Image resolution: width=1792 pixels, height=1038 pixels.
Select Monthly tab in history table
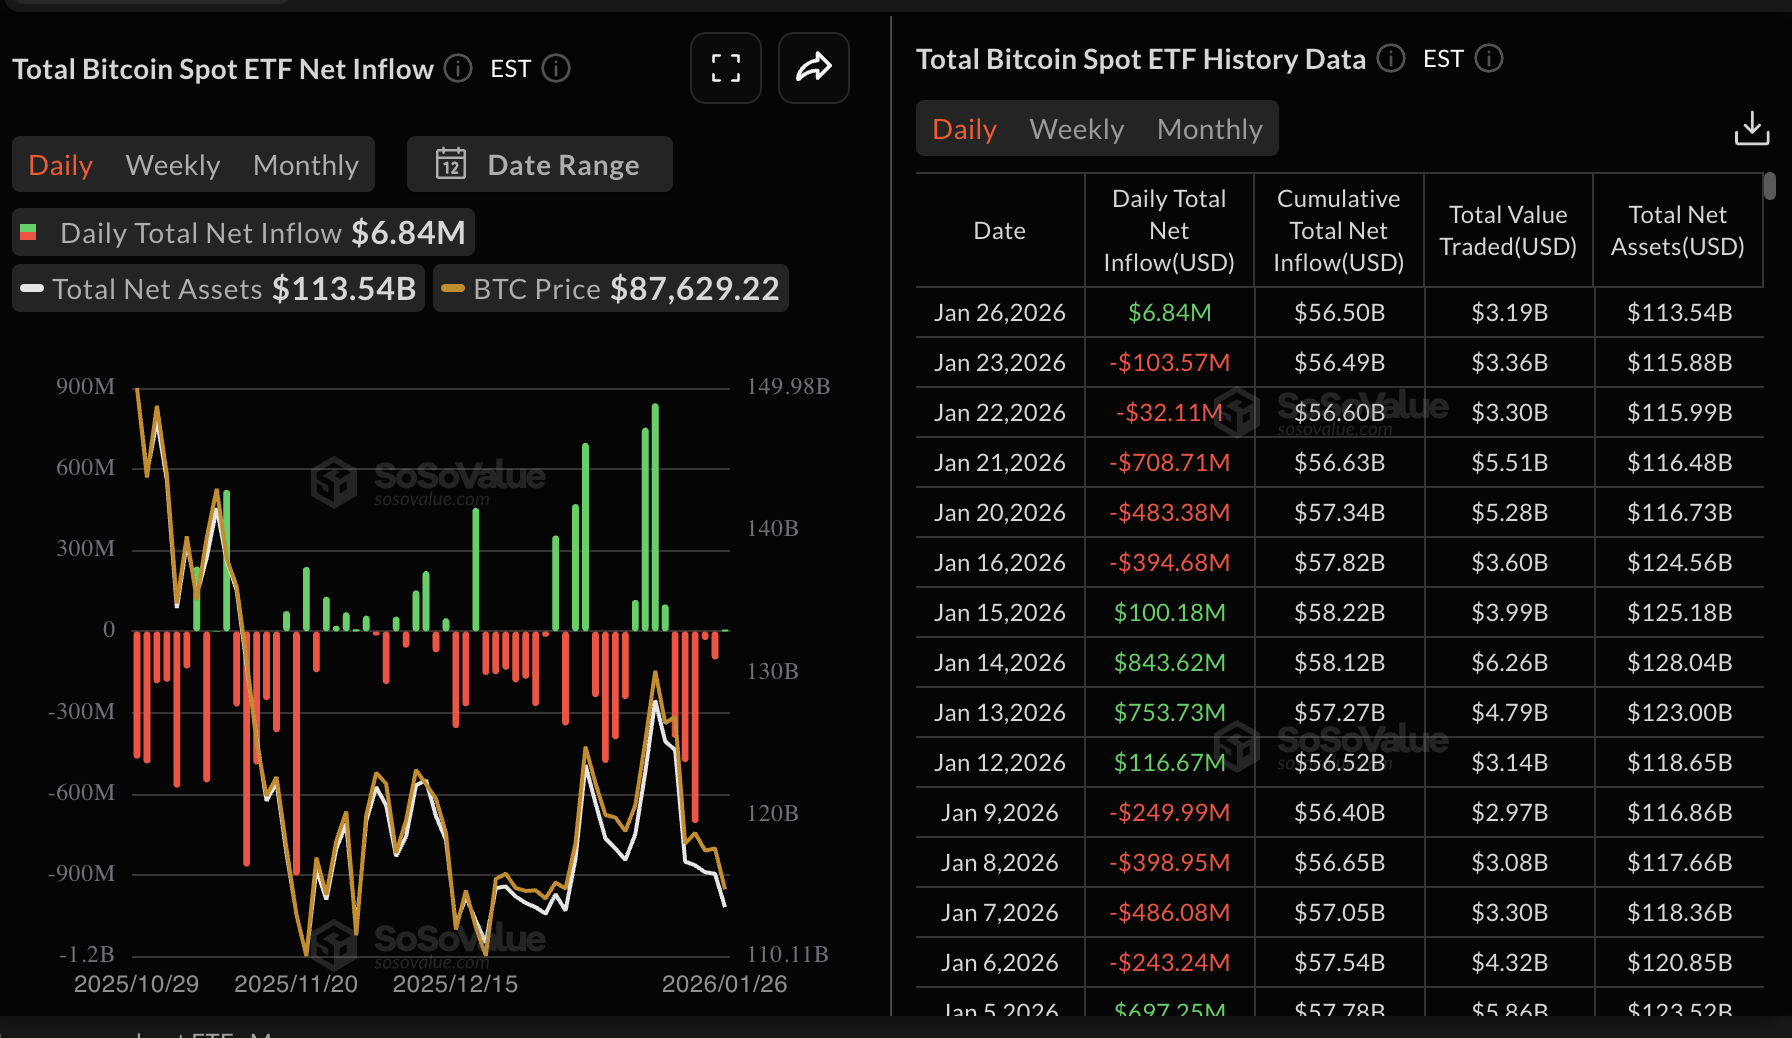tap(1209, 129)
